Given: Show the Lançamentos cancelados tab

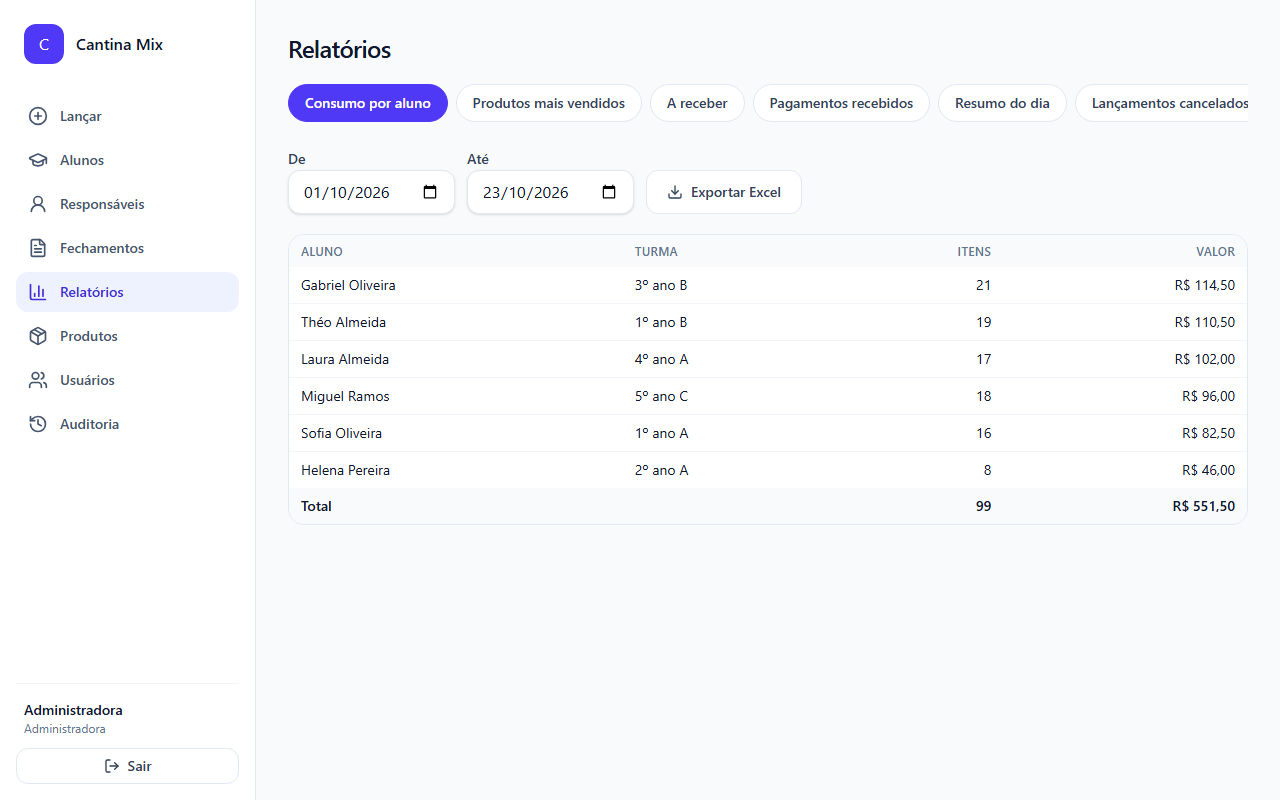Looking at the screenshot, I should (1162, 103).
